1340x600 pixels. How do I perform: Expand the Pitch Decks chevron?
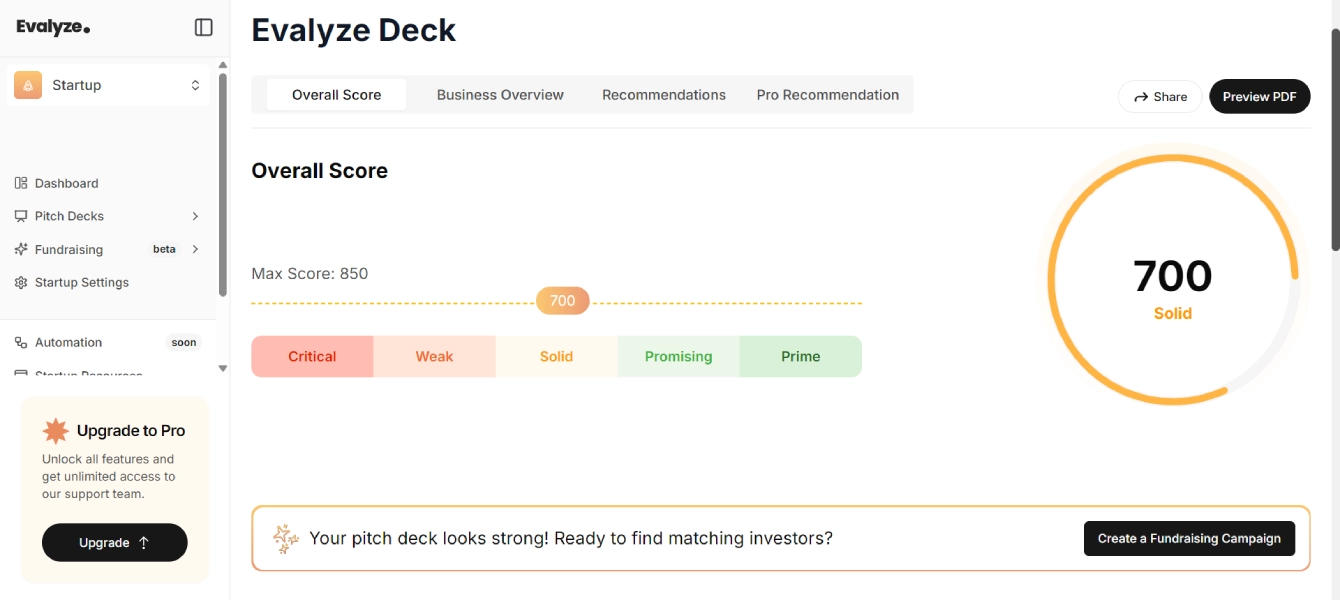click(195, 216)
